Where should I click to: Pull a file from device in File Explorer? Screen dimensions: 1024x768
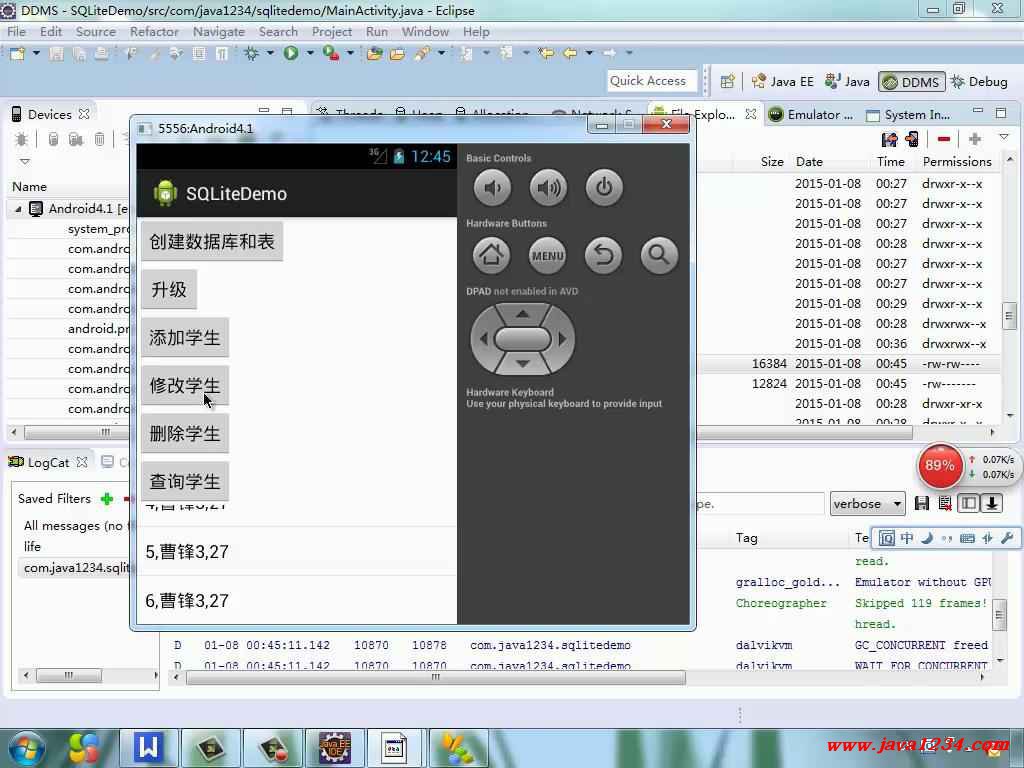889,139
